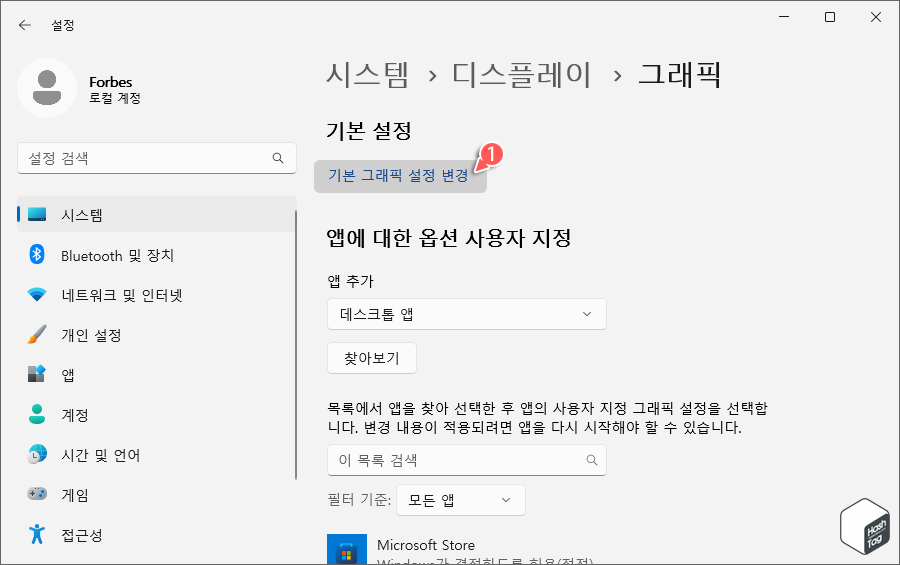
Task: Click the Forbes user avatar icon
Action: pos(47,88)
